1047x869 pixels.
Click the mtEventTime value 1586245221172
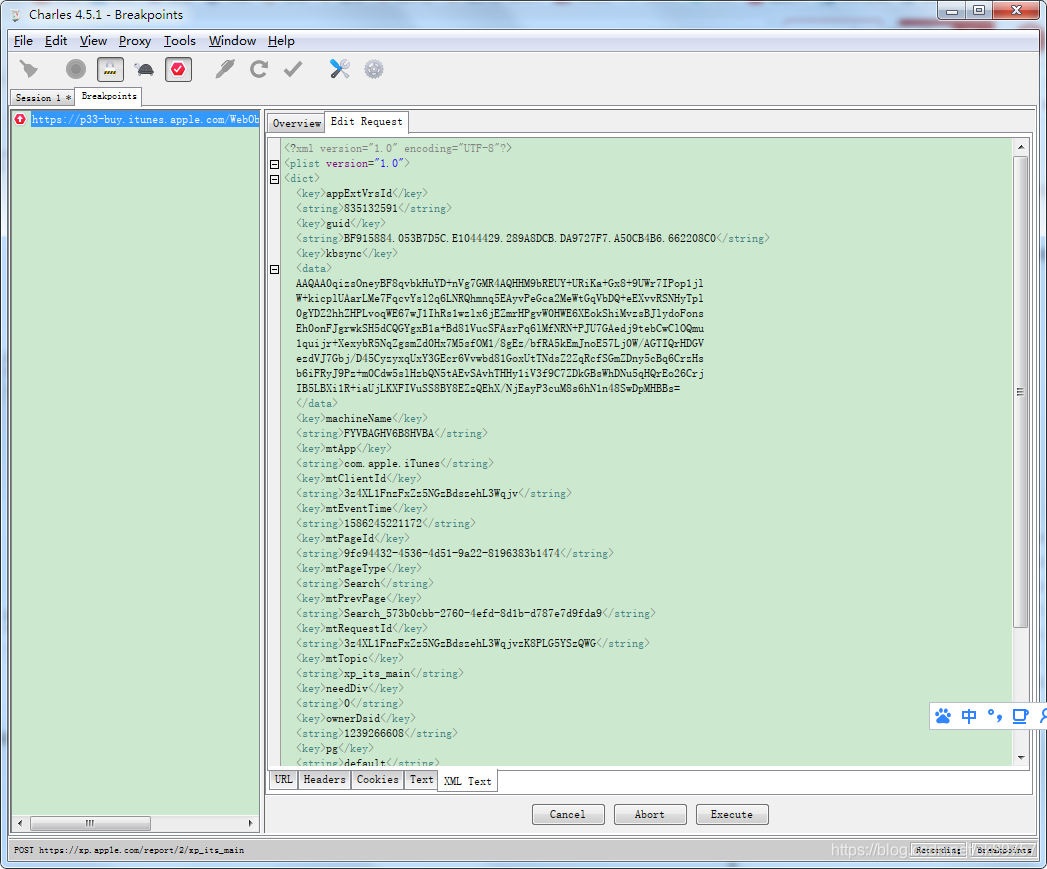click(x=383, y=524)
